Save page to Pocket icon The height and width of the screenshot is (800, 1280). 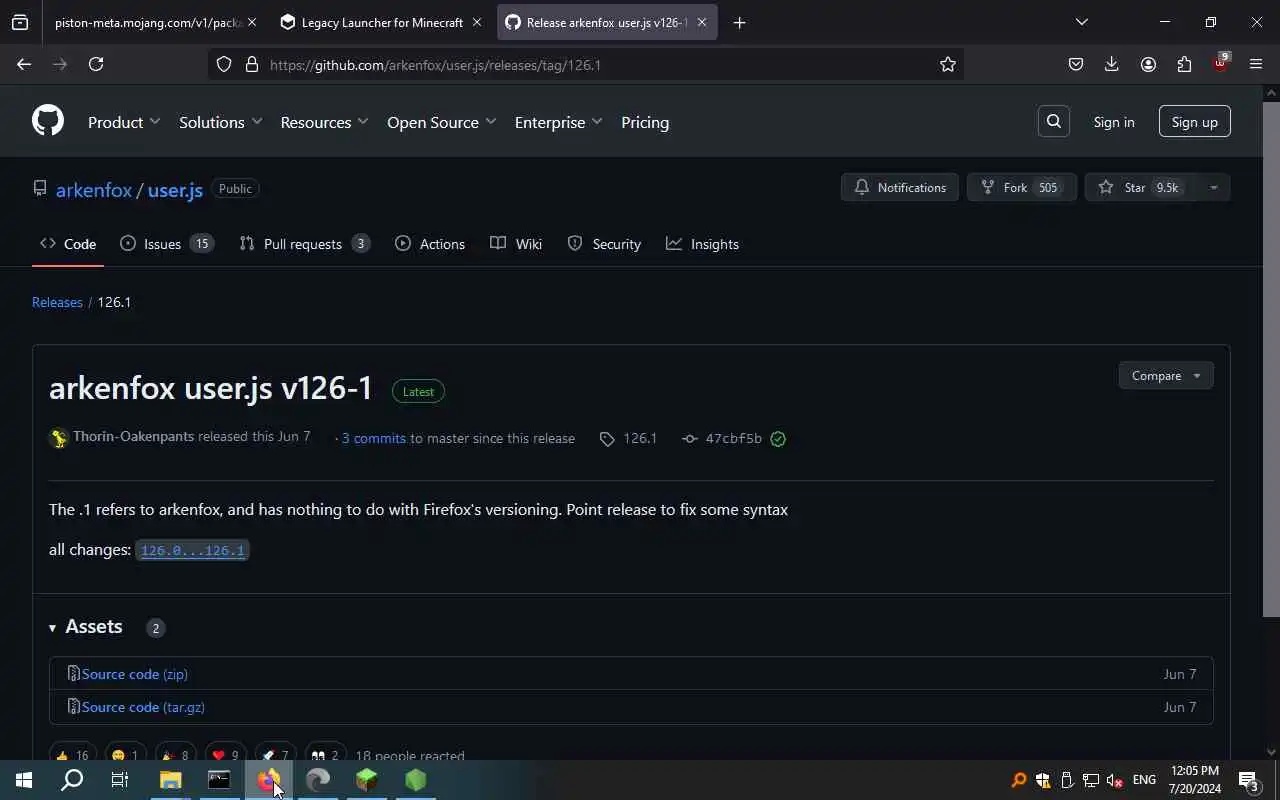(x=1075, y=64)
